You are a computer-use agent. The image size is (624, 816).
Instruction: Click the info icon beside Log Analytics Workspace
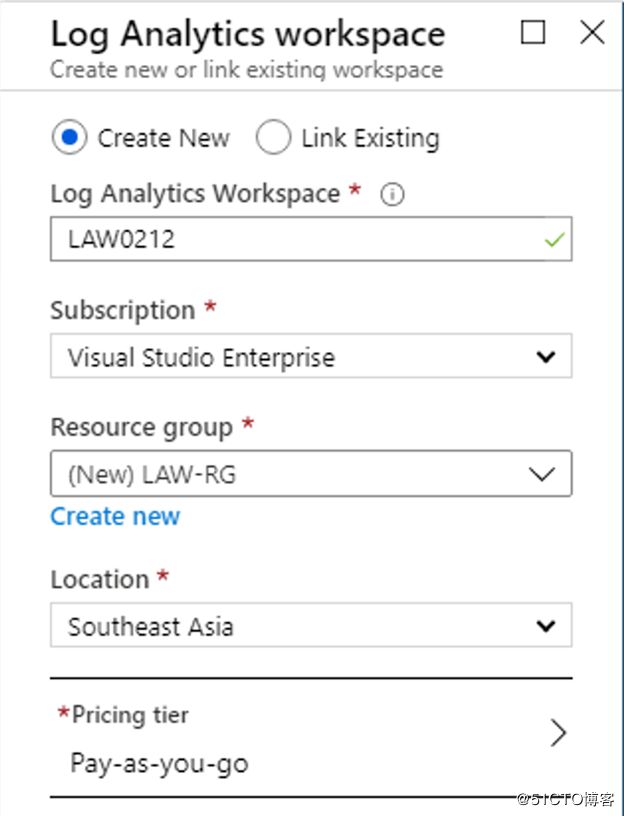point(392,195)
